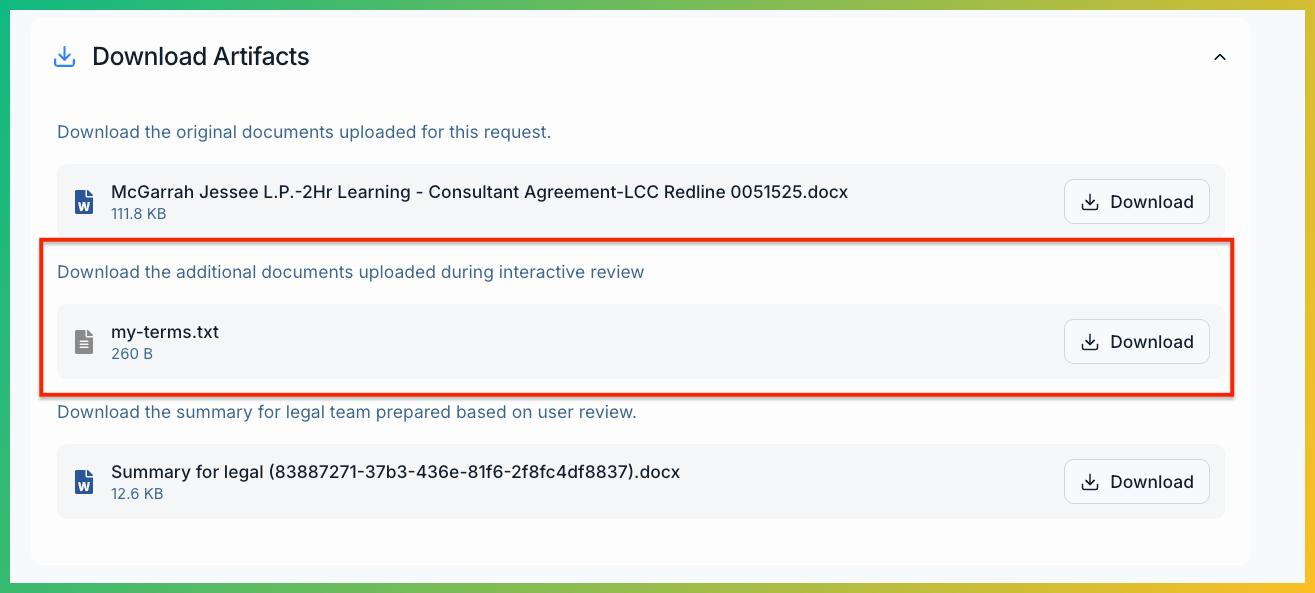Viewport: 1315px width, 593px height.
Task: Click the 260 B file size label
Action: click(x=132, y=354)
